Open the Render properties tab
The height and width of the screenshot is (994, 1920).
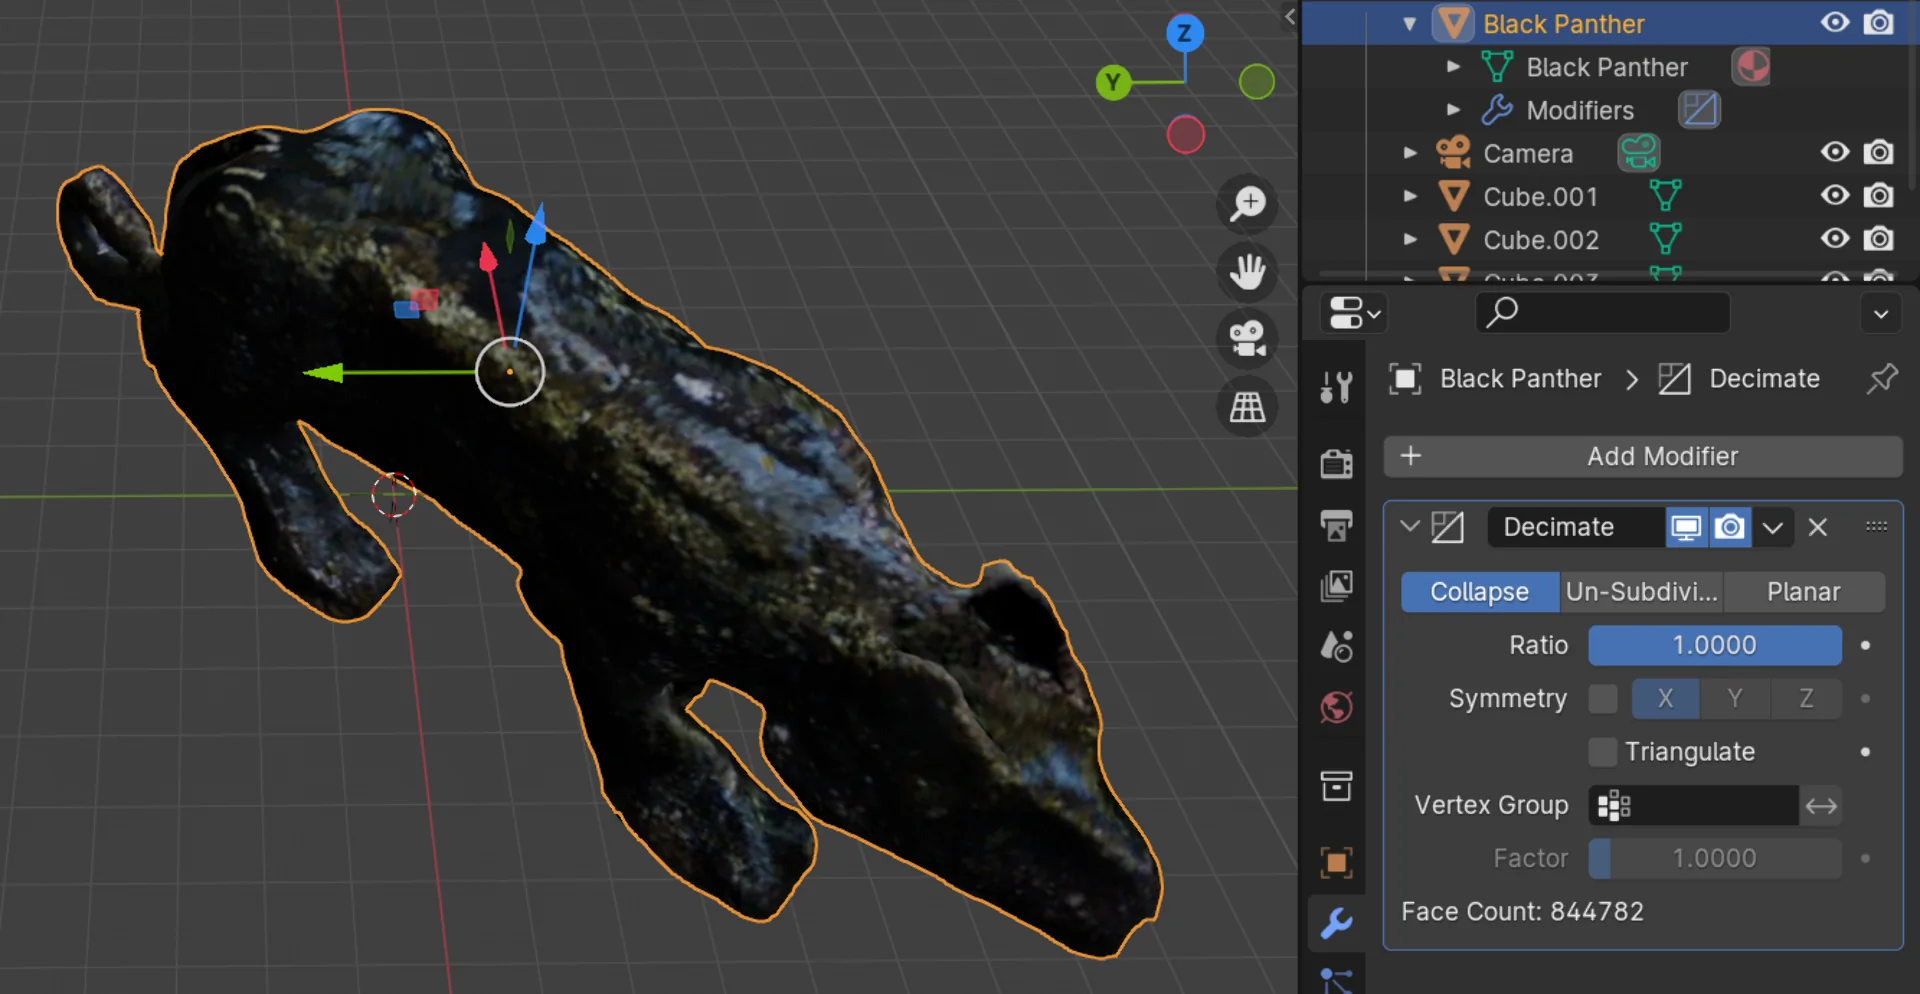pos(1336,464)
